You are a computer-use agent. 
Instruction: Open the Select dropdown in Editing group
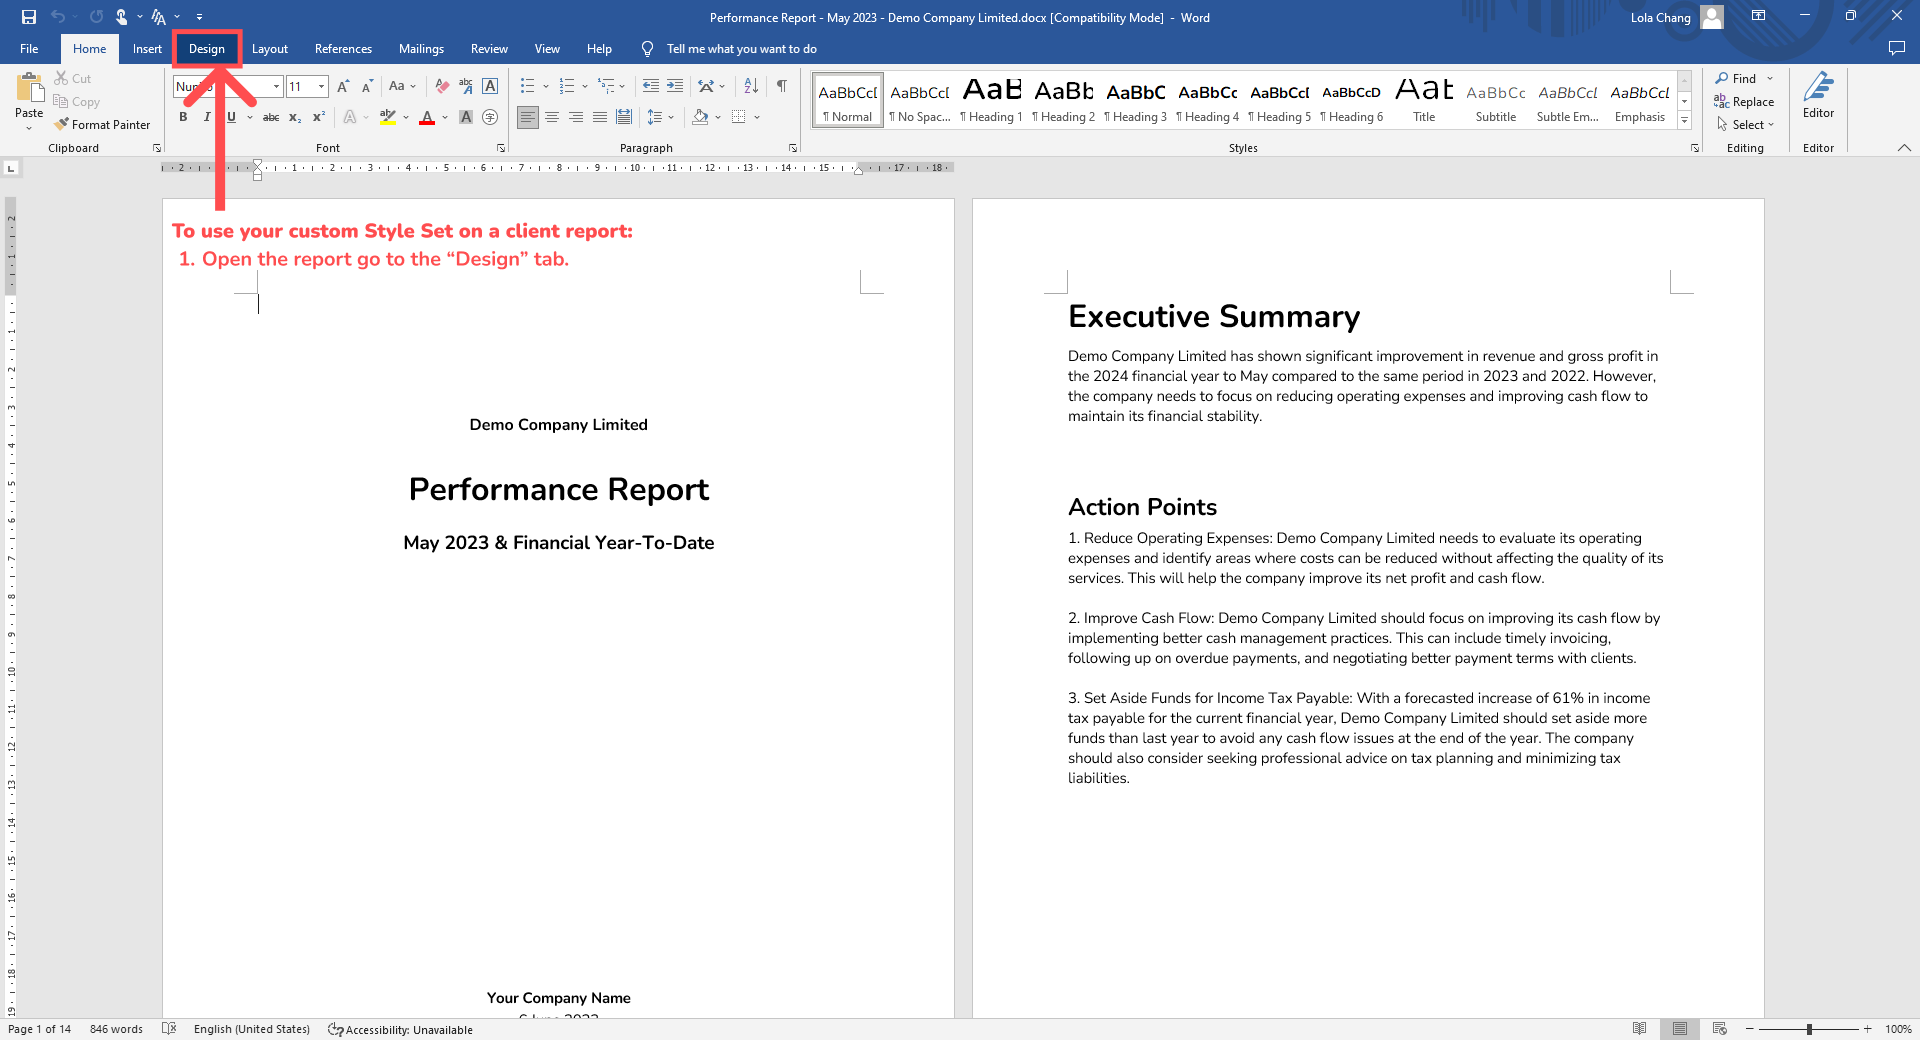pos(1746,125)
